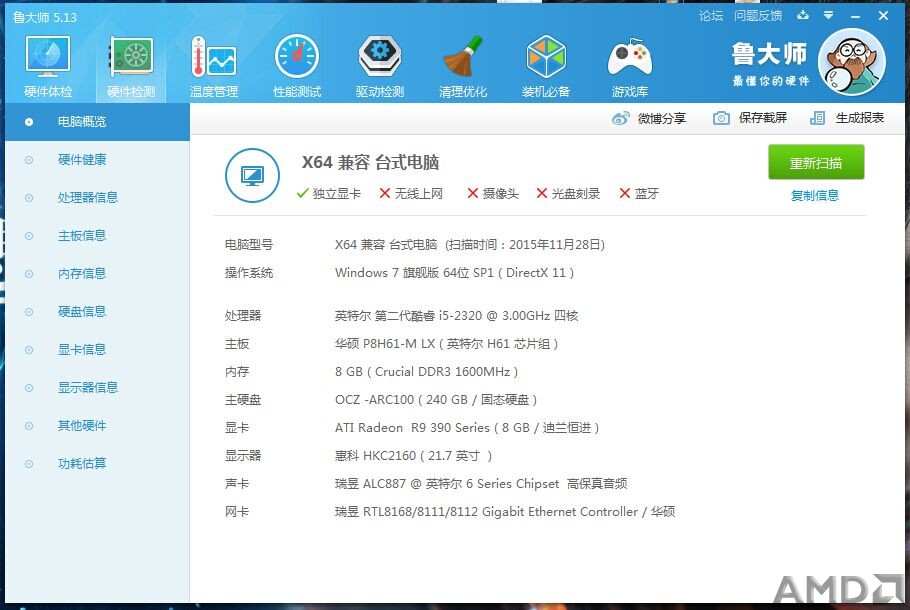Click the i5-2320 processor info text
This screenshot has height=610, width=910.
456,316
